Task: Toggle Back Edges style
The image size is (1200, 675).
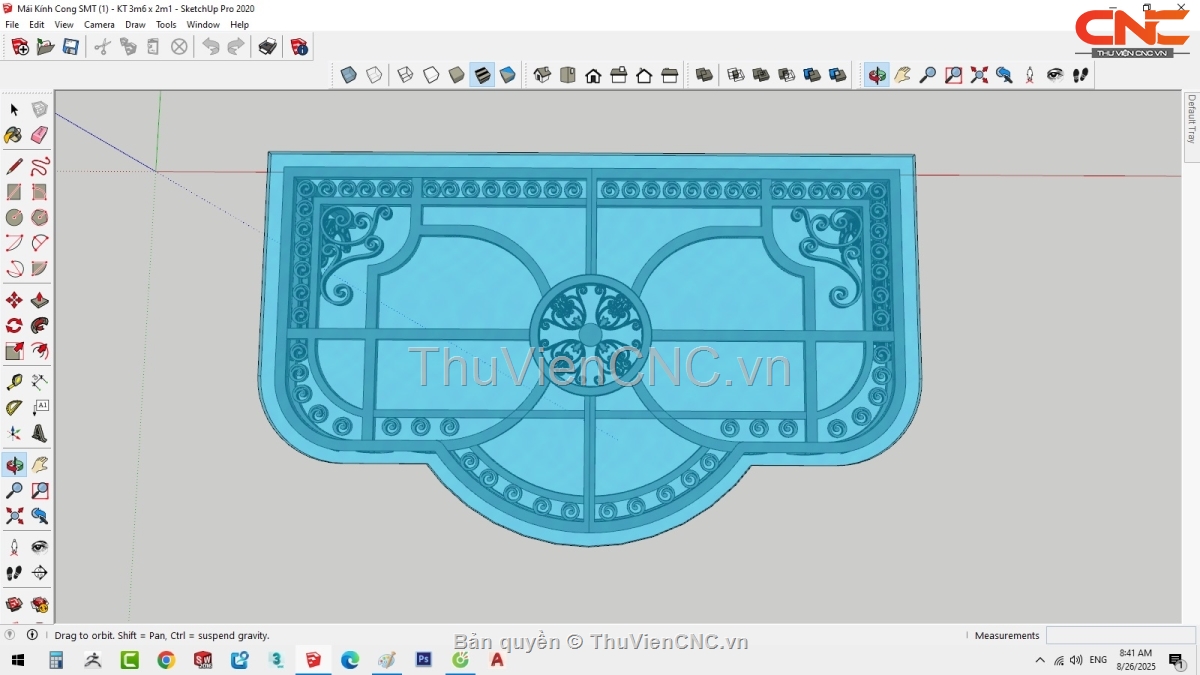Action: click(x=373, y=75)
